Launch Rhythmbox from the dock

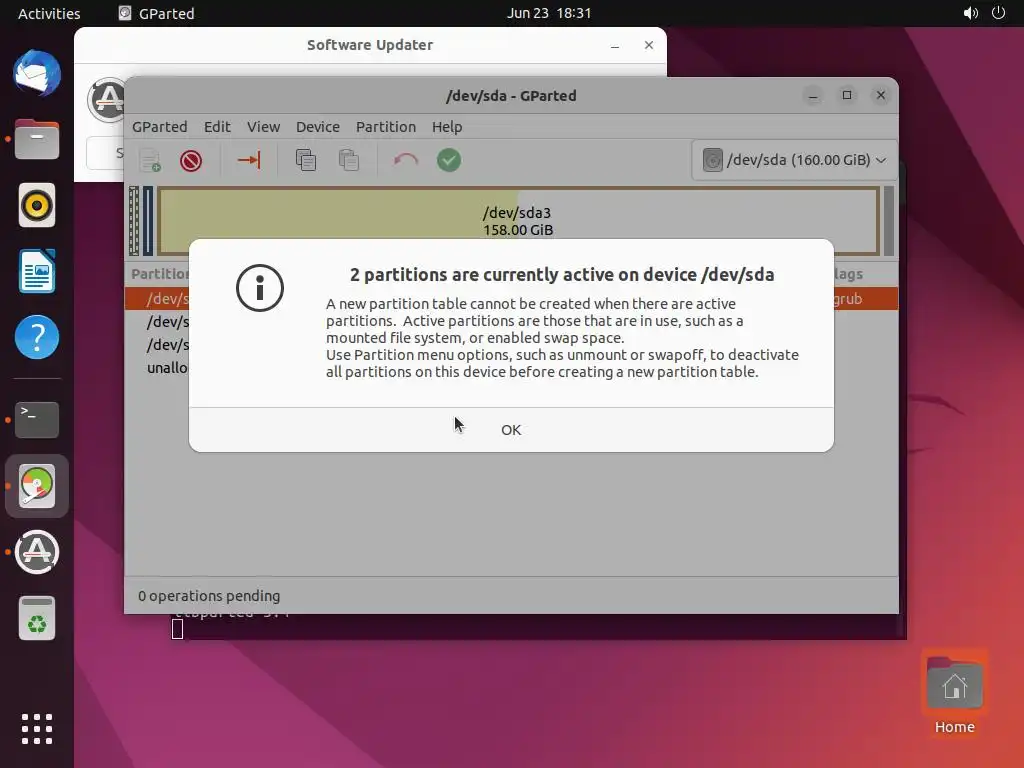point(37,205)
